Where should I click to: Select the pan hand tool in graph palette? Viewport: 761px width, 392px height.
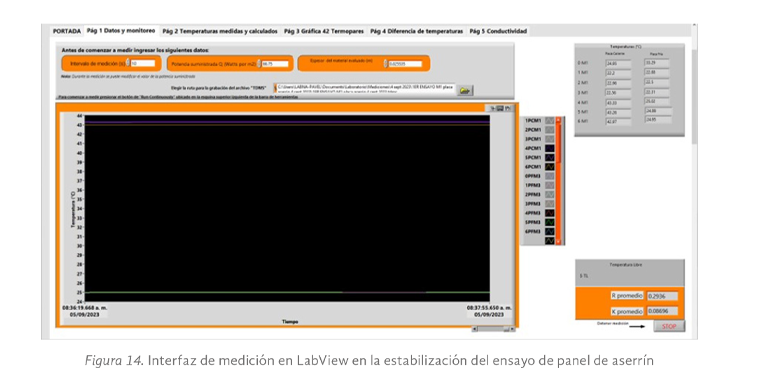[x=508, y=108]
